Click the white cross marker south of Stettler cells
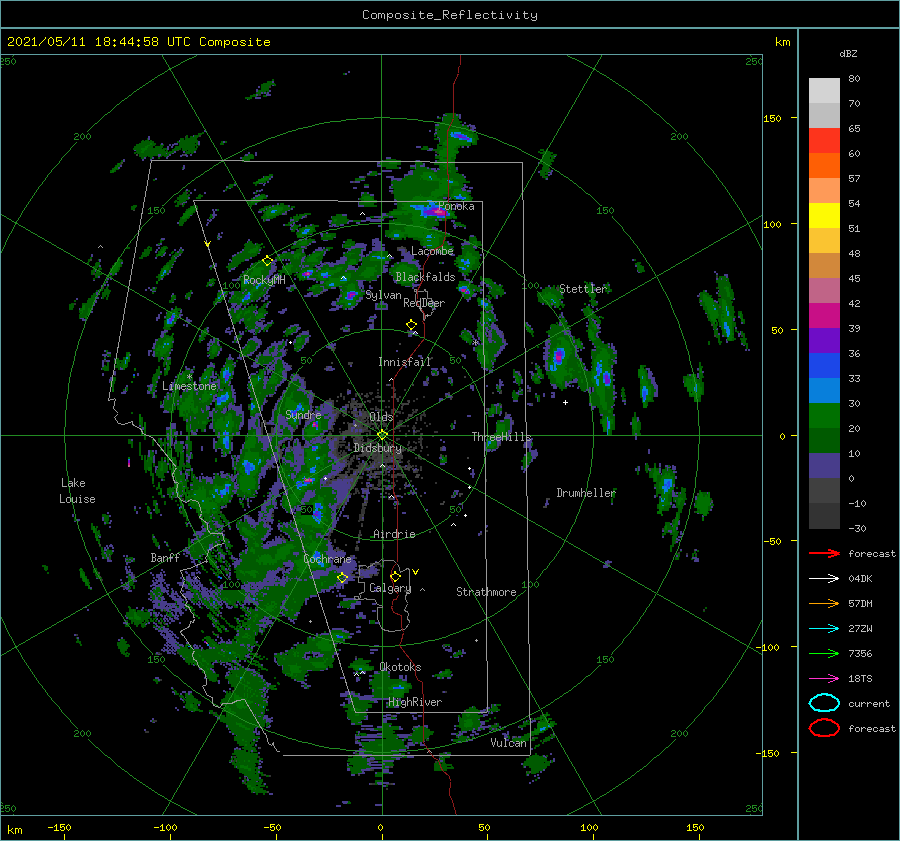This screenshot has width=900, height=841. click(x=565, y=402)
